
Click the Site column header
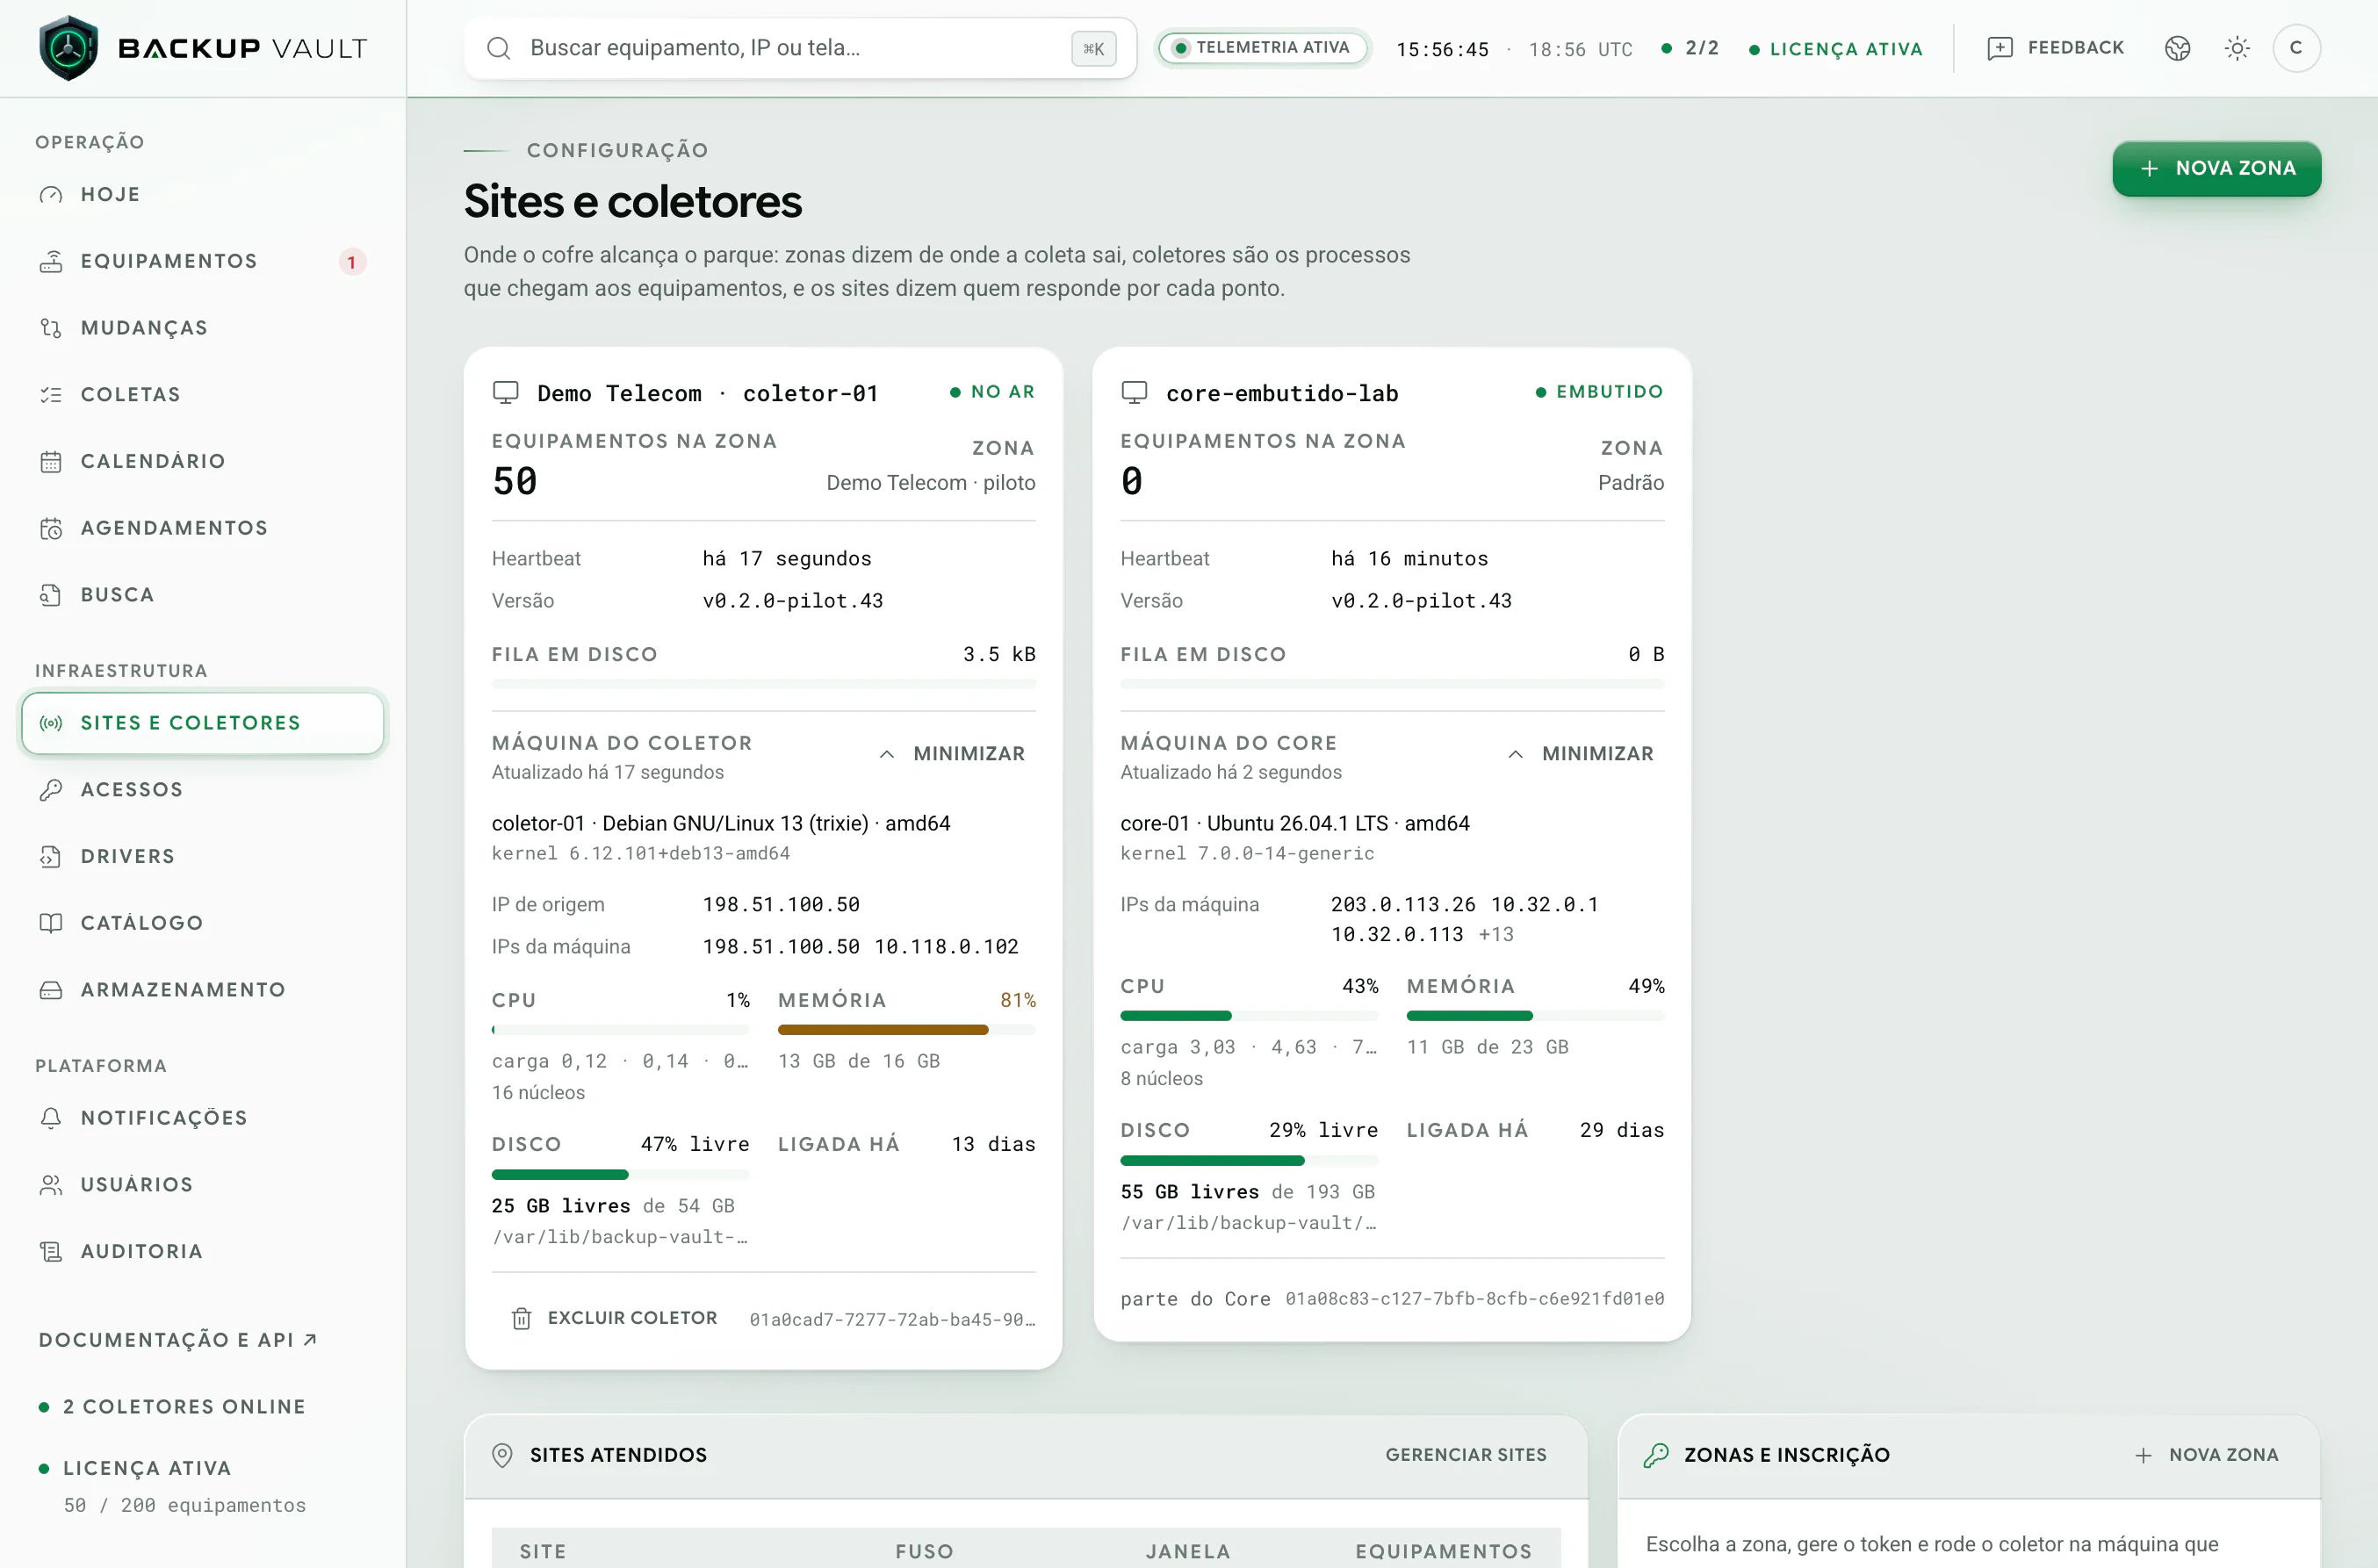pos(543,1552)
